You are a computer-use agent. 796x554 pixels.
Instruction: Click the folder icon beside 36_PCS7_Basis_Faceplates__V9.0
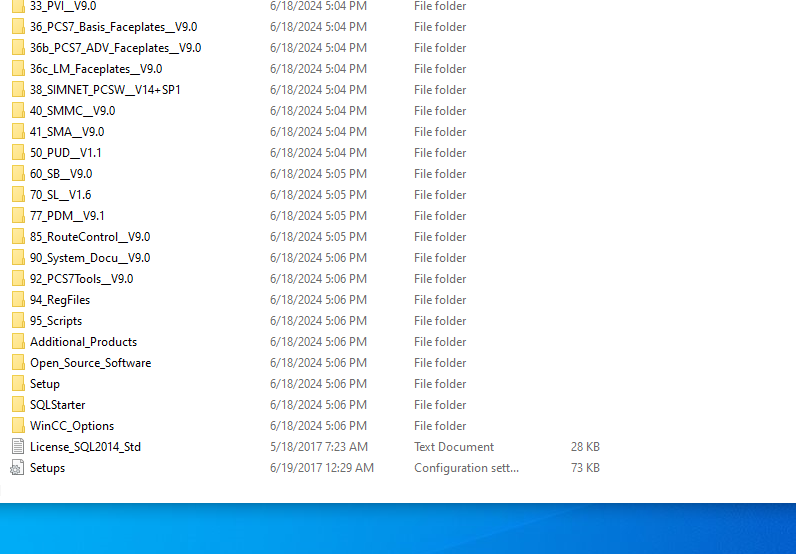(18, 26)
